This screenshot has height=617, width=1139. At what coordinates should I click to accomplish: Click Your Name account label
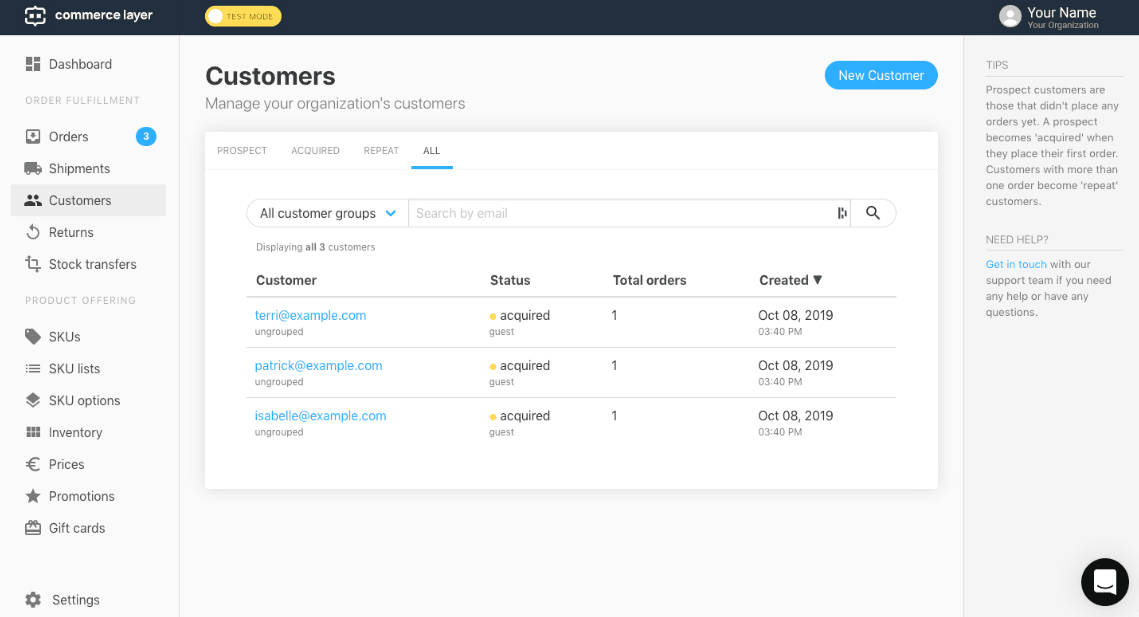tap(1061, 12)
